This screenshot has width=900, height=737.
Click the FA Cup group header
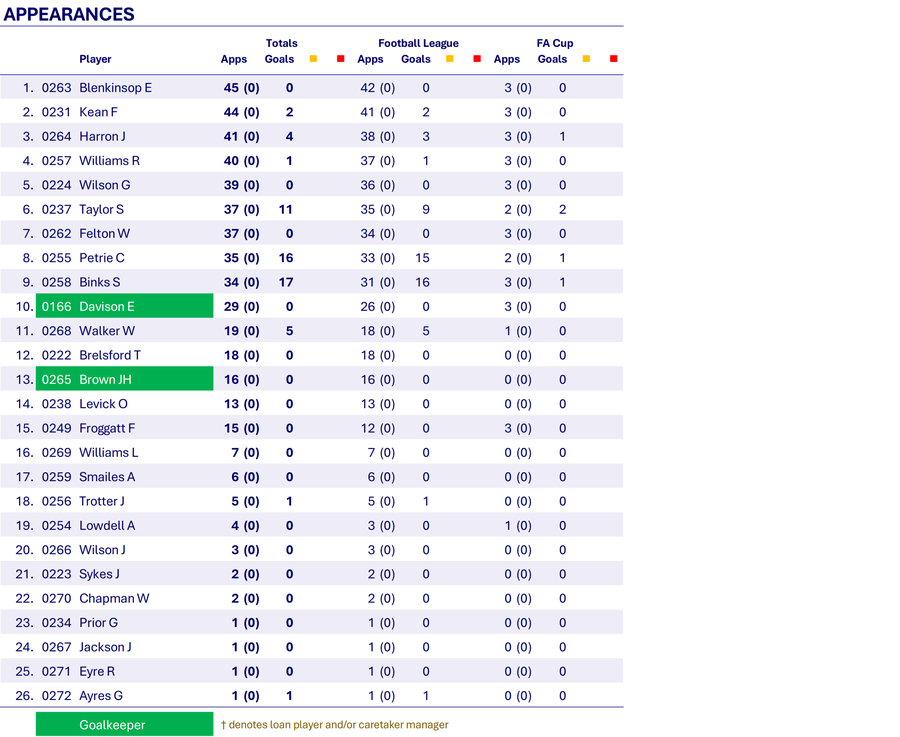point(555,43)
